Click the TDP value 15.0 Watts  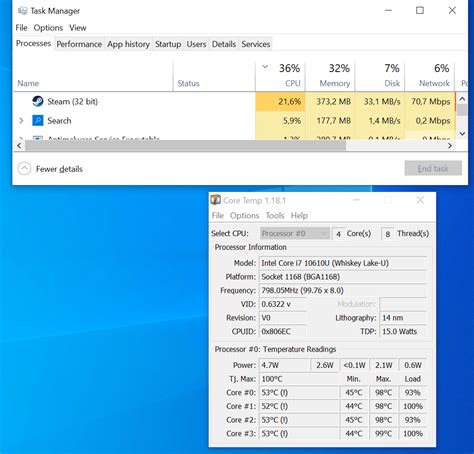[x=403, y=331]
